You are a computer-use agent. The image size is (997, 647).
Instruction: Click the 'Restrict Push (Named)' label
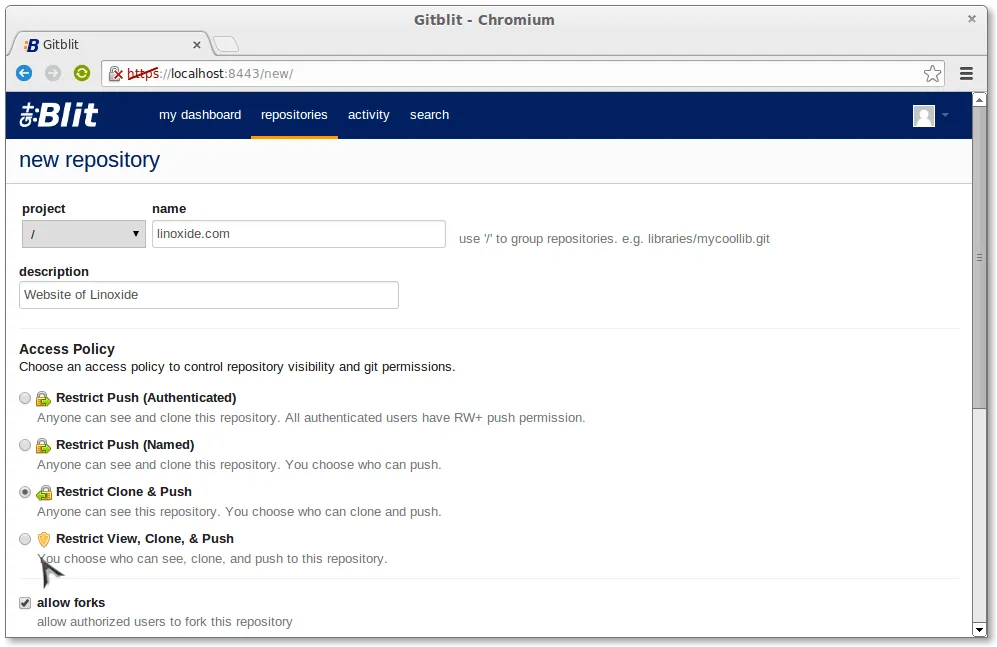pyautogui.click(x=125, y=445)
